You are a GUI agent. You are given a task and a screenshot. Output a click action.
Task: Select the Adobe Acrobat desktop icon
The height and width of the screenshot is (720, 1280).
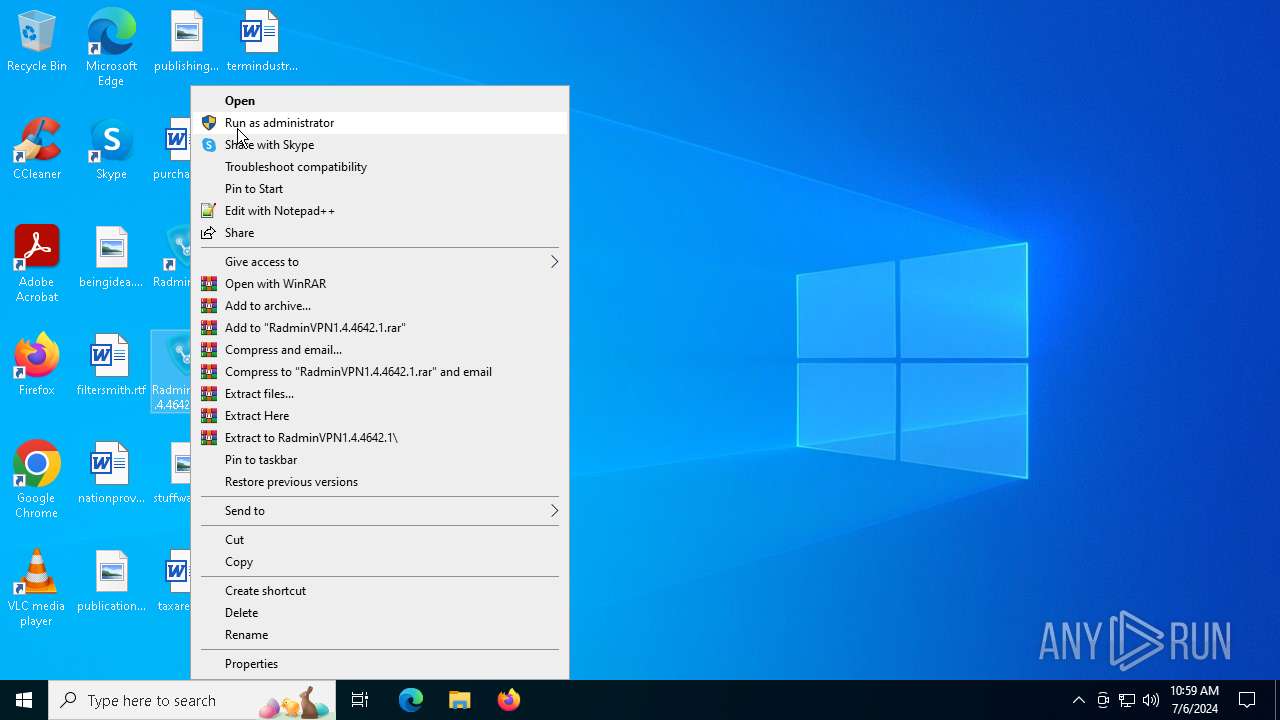click(x=37, y=264)
